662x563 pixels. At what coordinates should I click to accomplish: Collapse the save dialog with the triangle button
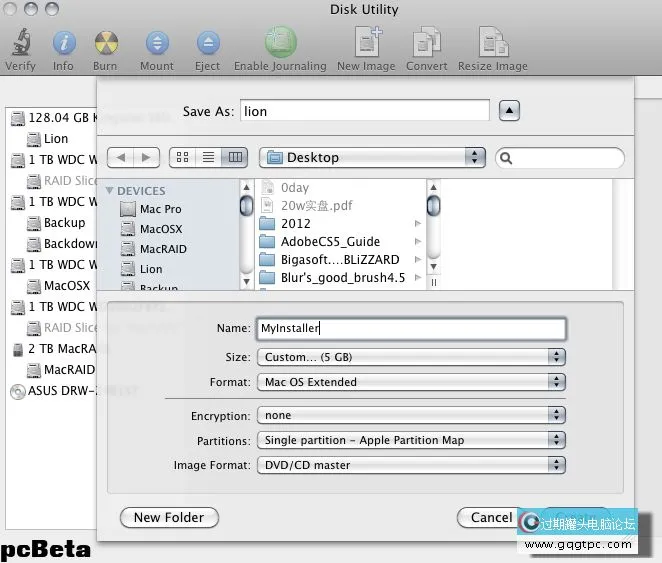(509, 111)
